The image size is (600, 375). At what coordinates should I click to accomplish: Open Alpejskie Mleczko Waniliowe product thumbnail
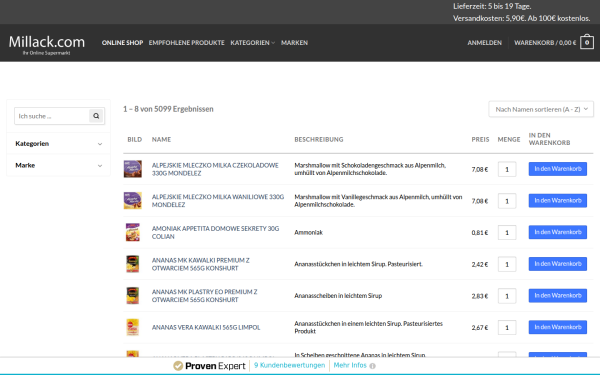pyautogui.click(x=133, y=201)
